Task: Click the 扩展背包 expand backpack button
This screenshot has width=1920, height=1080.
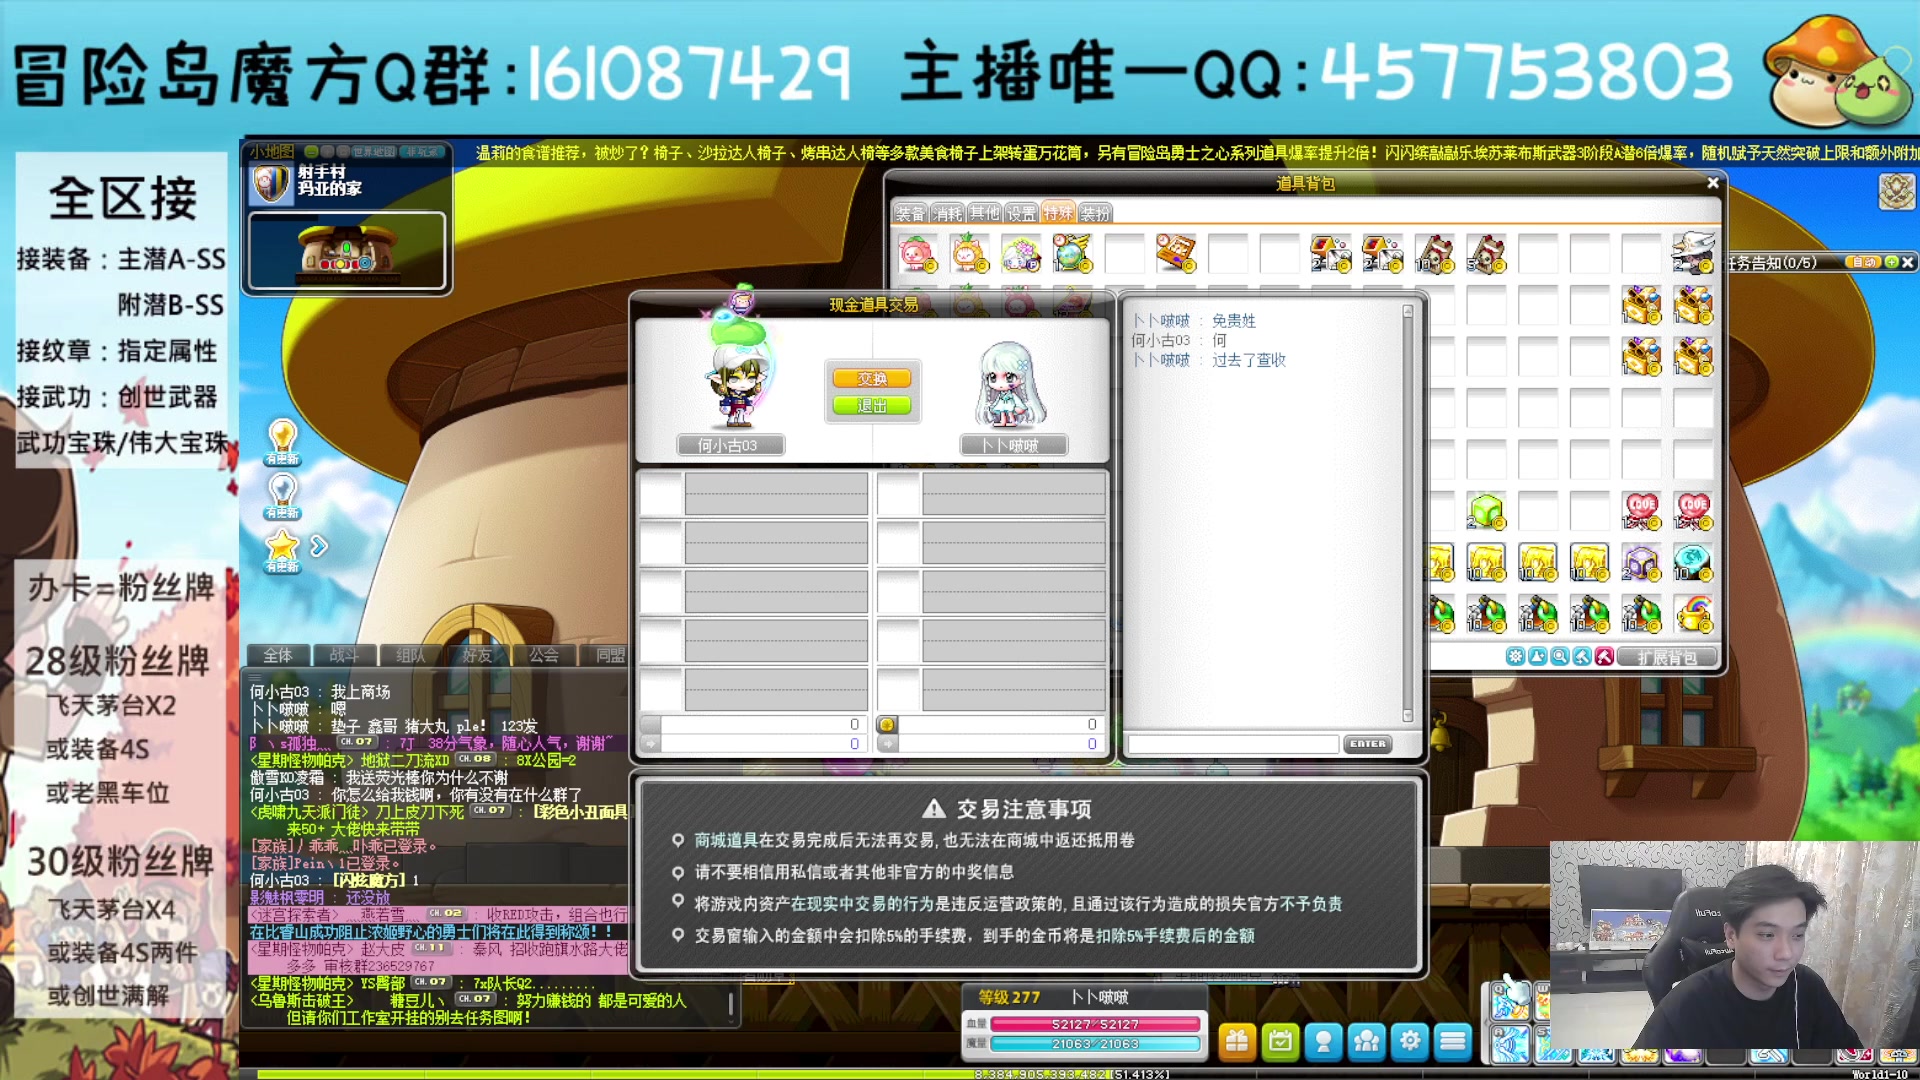Action: 1667,657
